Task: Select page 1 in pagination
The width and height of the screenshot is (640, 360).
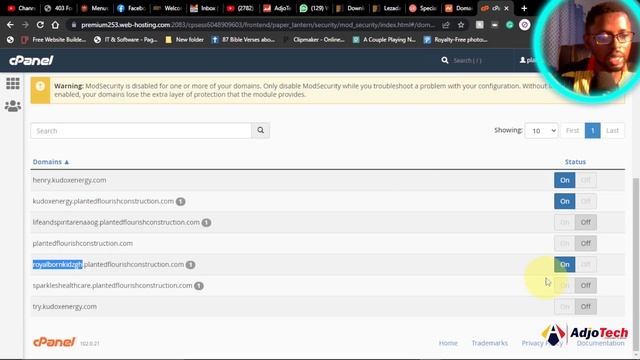Action: tap(593, 131)
